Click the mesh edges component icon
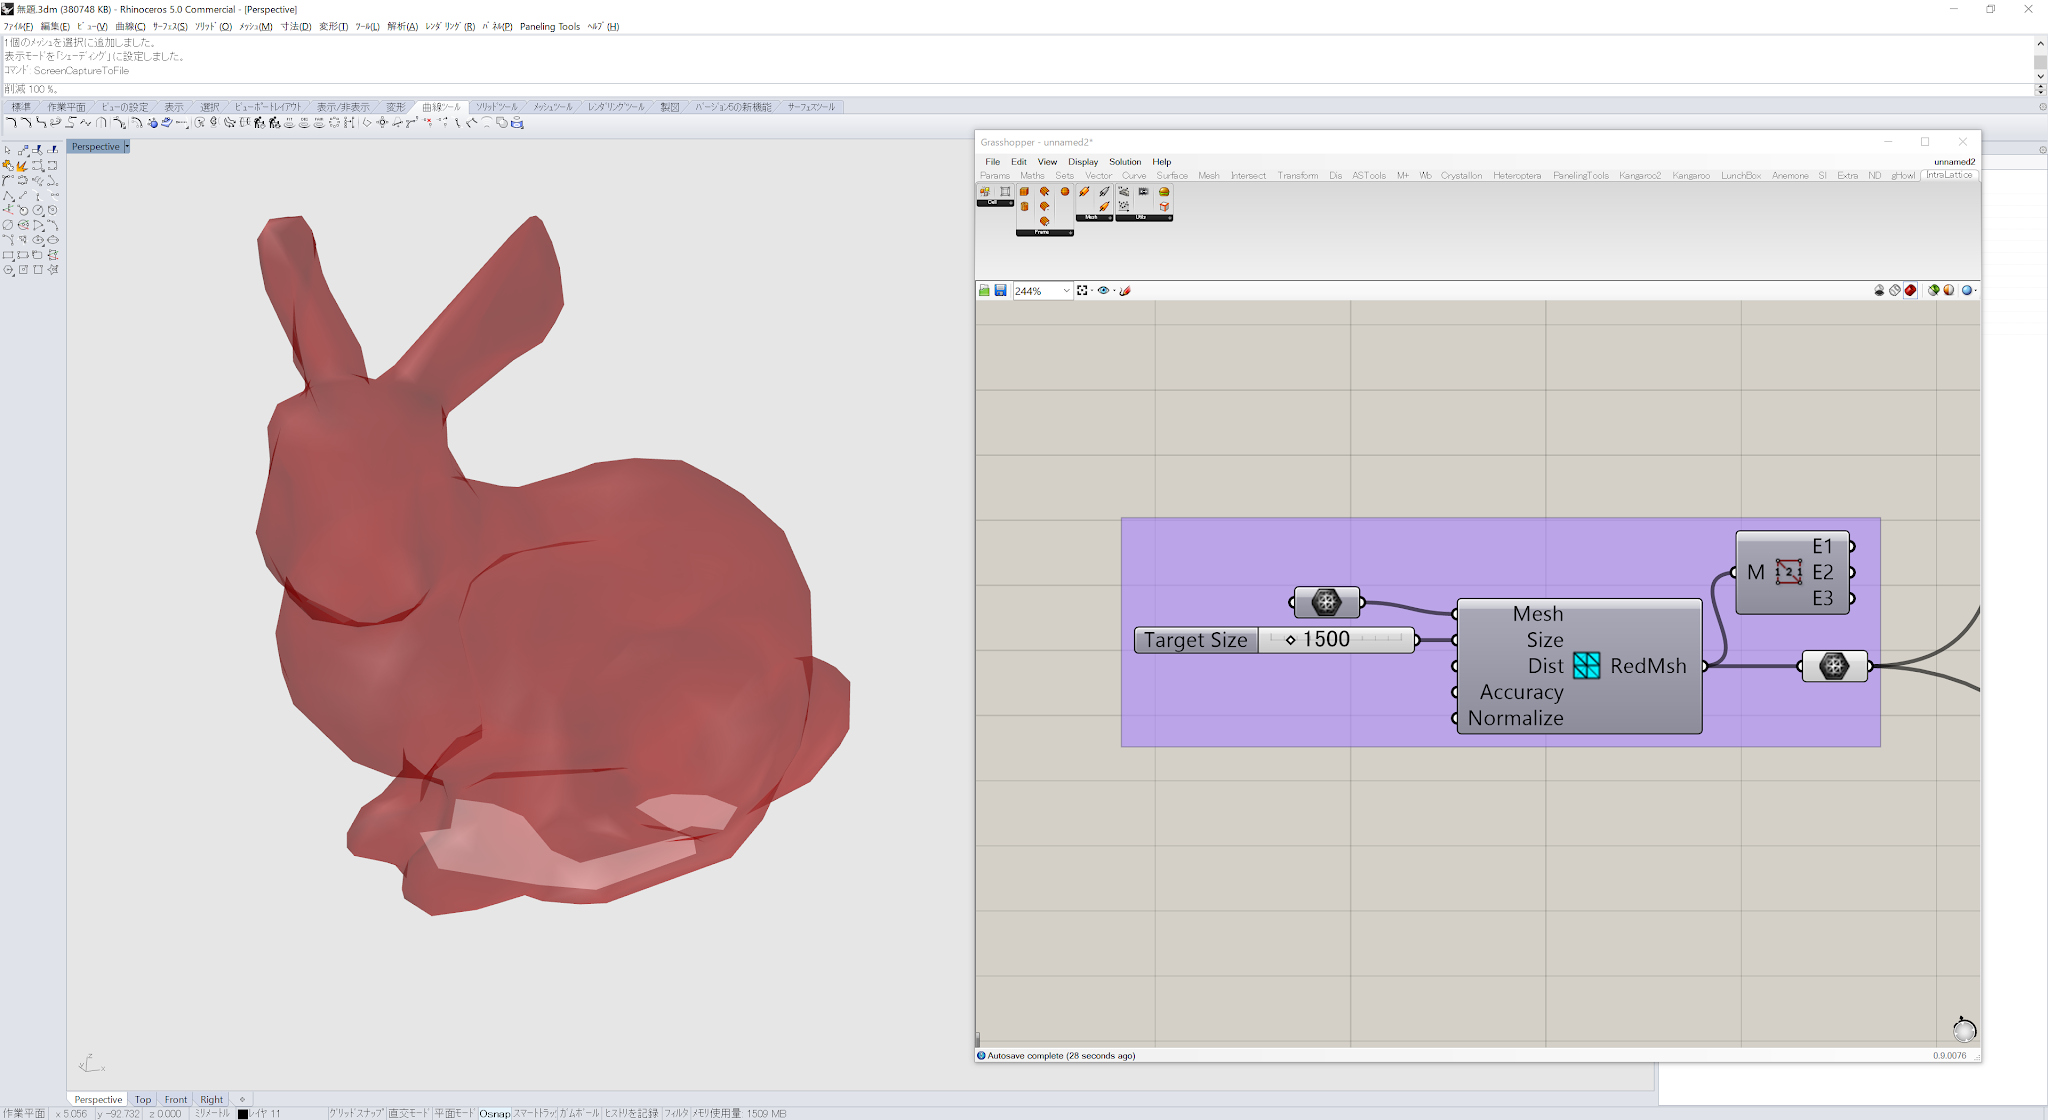The width and height of the screenshot is (2048, 1120). [x=1788, y=572]
